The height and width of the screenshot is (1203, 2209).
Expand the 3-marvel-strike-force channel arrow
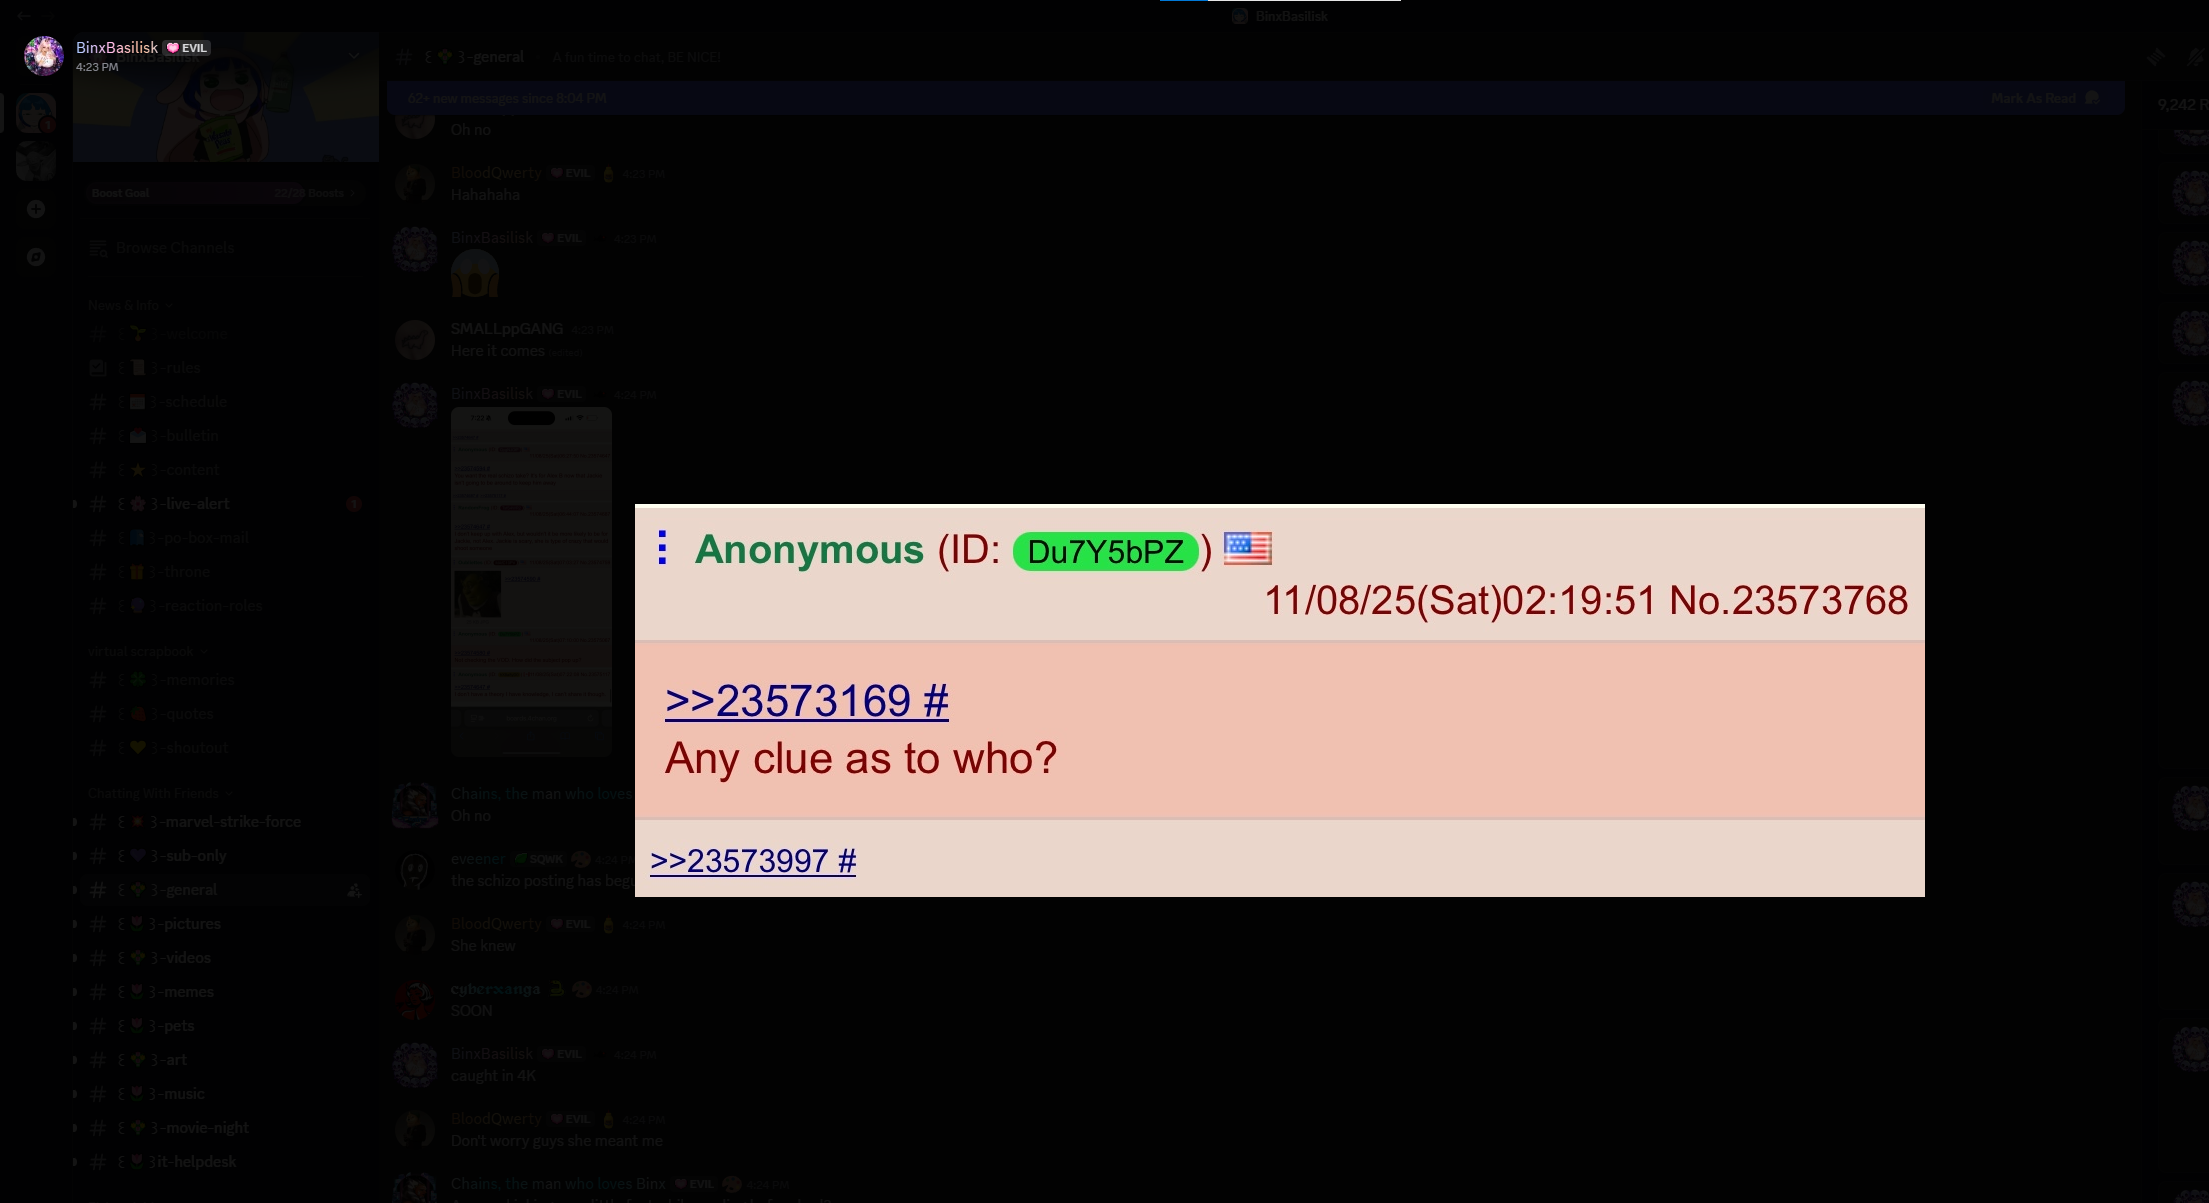(x=75, y=822)
